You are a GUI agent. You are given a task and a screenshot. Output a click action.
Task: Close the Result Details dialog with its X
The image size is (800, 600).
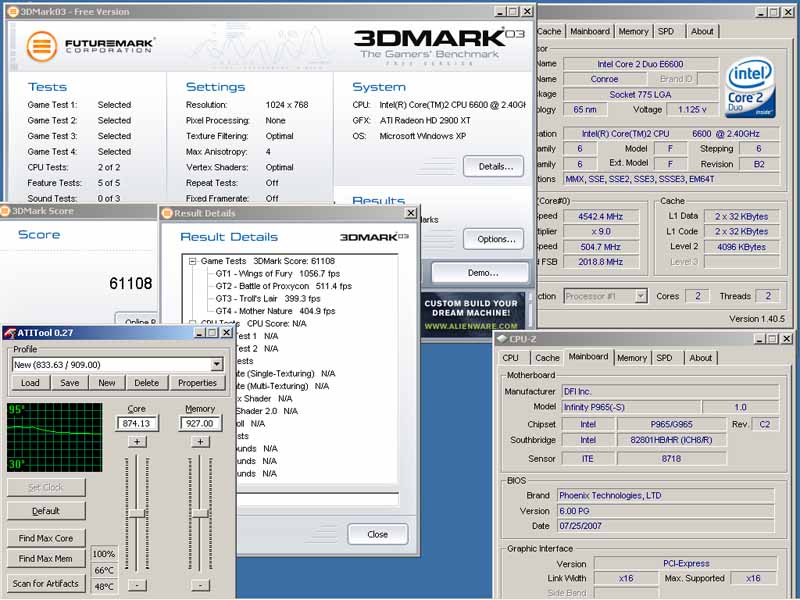pyautogui.click(x=411, y=213)
